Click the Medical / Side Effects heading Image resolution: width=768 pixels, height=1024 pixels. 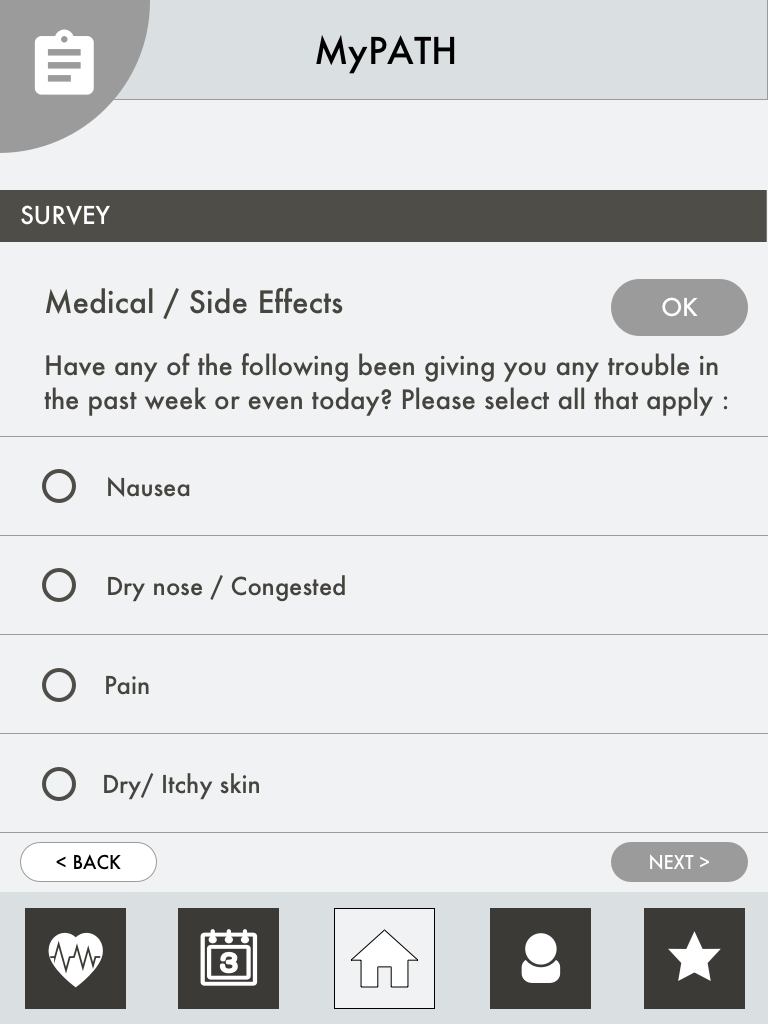[x=194, y=303]
